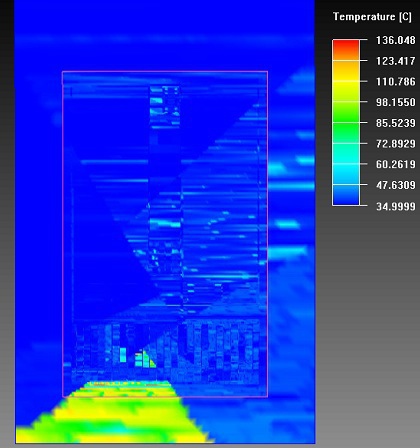Select the 60.2619 legend value
This screenshot has height=448, width=420.
pos(396,164)
